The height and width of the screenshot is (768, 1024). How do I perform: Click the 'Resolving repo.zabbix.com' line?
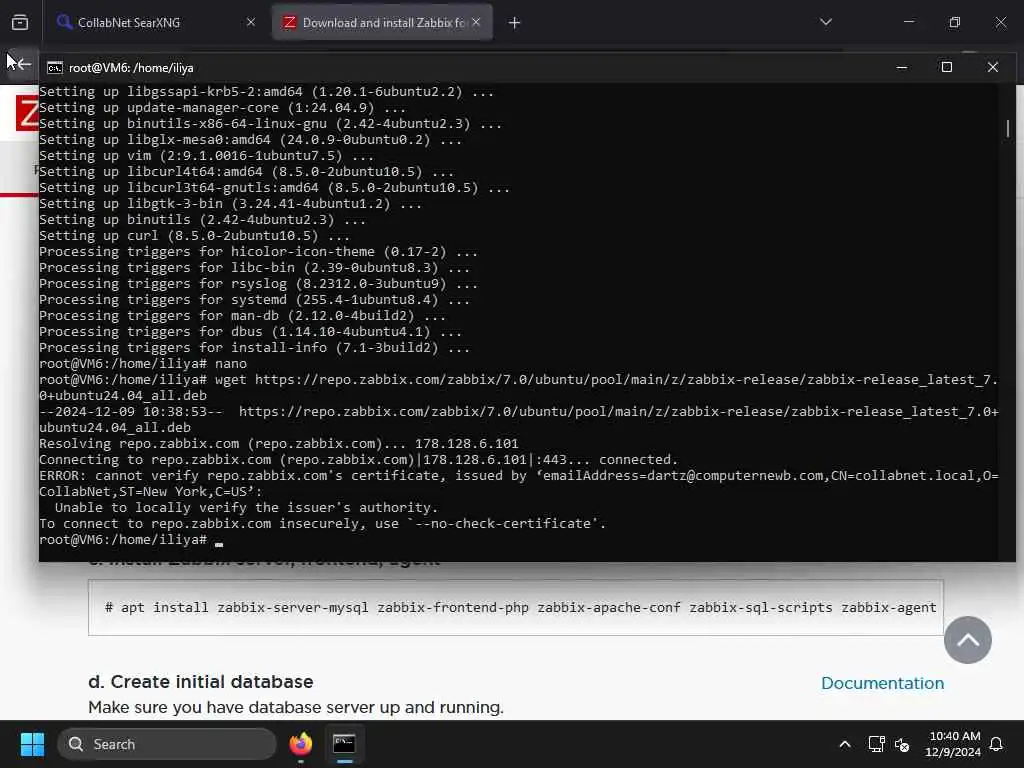click(279, 443)
